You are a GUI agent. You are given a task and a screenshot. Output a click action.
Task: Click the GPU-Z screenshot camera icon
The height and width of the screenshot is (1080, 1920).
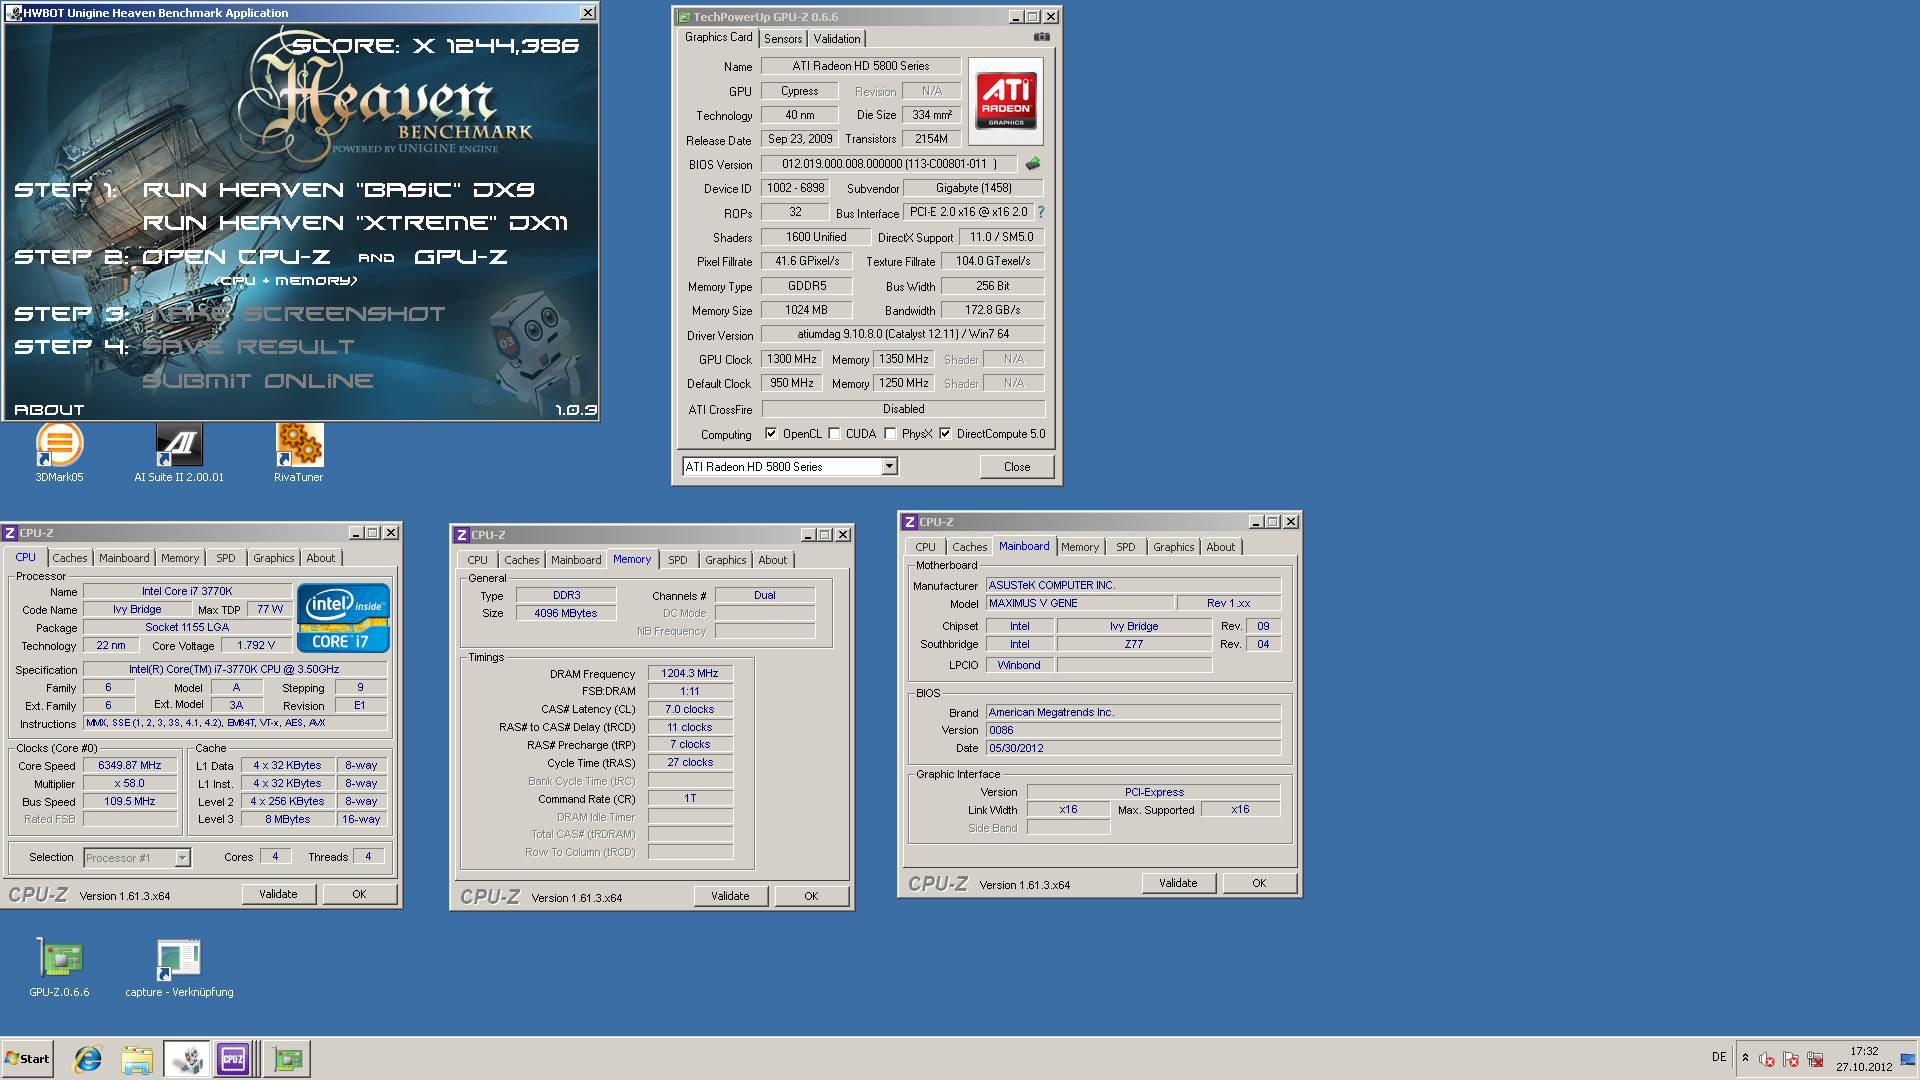click(1042, 37)
